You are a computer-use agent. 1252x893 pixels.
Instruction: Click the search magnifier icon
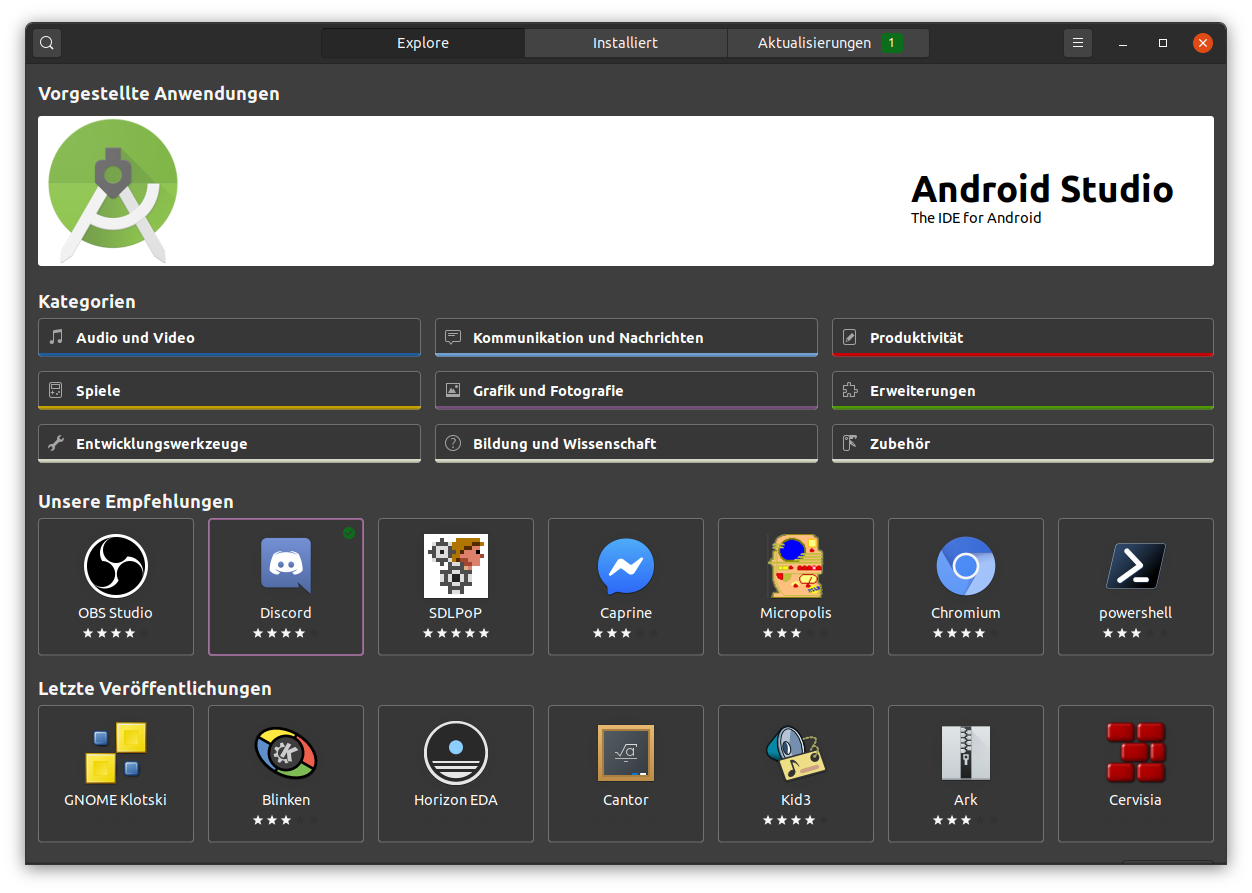point(47,43)
